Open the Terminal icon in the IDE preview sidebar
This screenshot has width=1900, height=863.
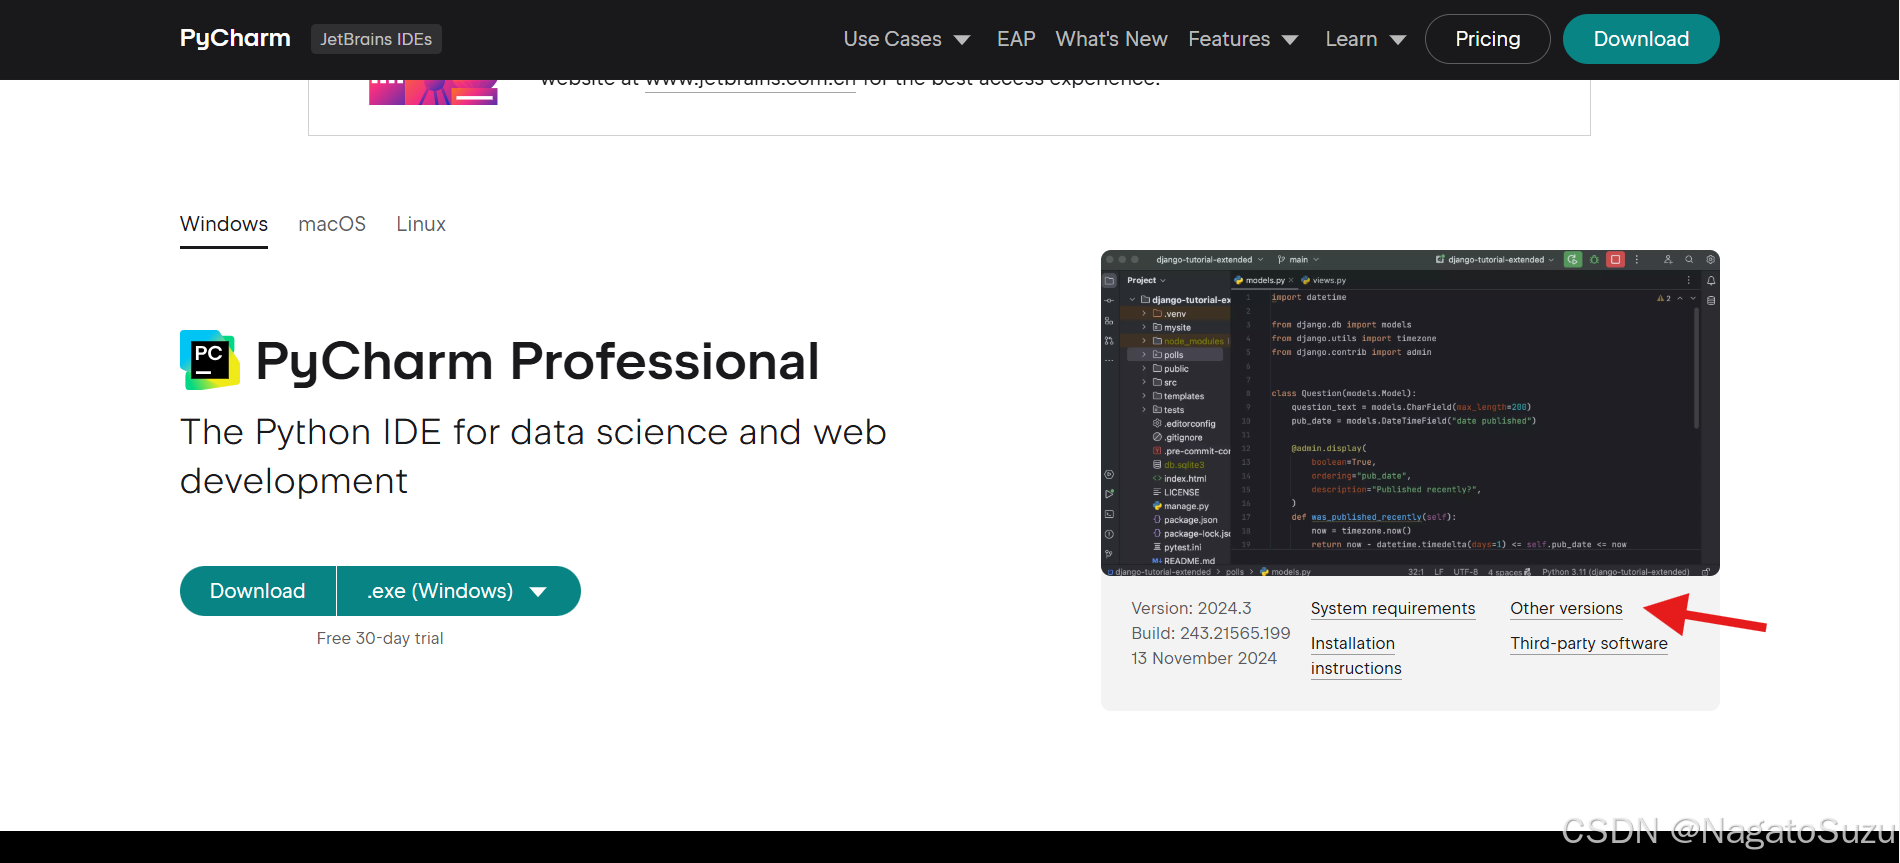pos(1109,514)
